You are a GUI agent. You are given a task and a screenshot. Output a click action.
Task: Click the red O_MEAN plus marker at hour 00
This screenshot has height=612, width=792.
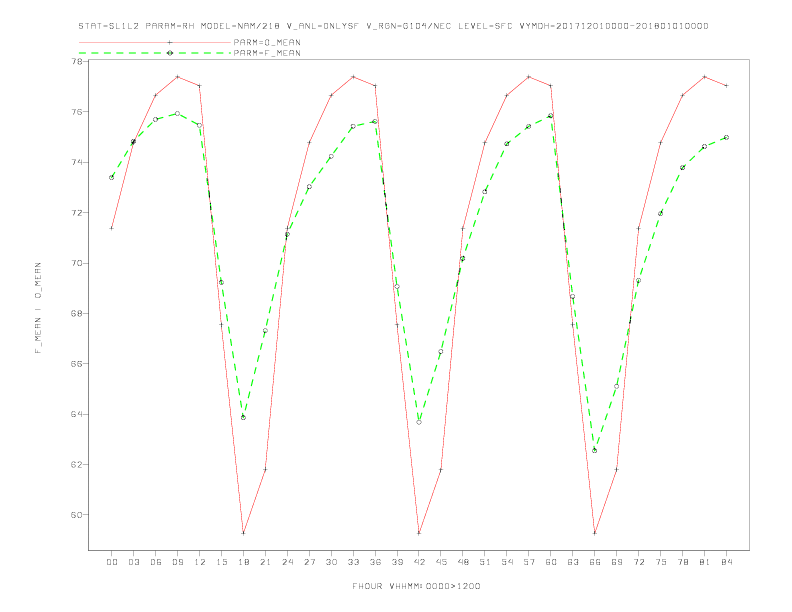112,228
